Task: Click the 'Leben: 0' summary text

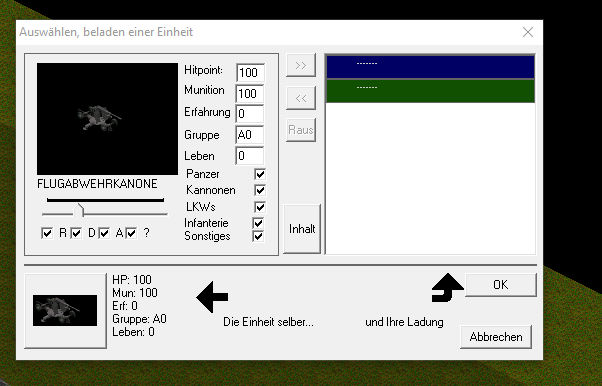Action: click(133, 332)
